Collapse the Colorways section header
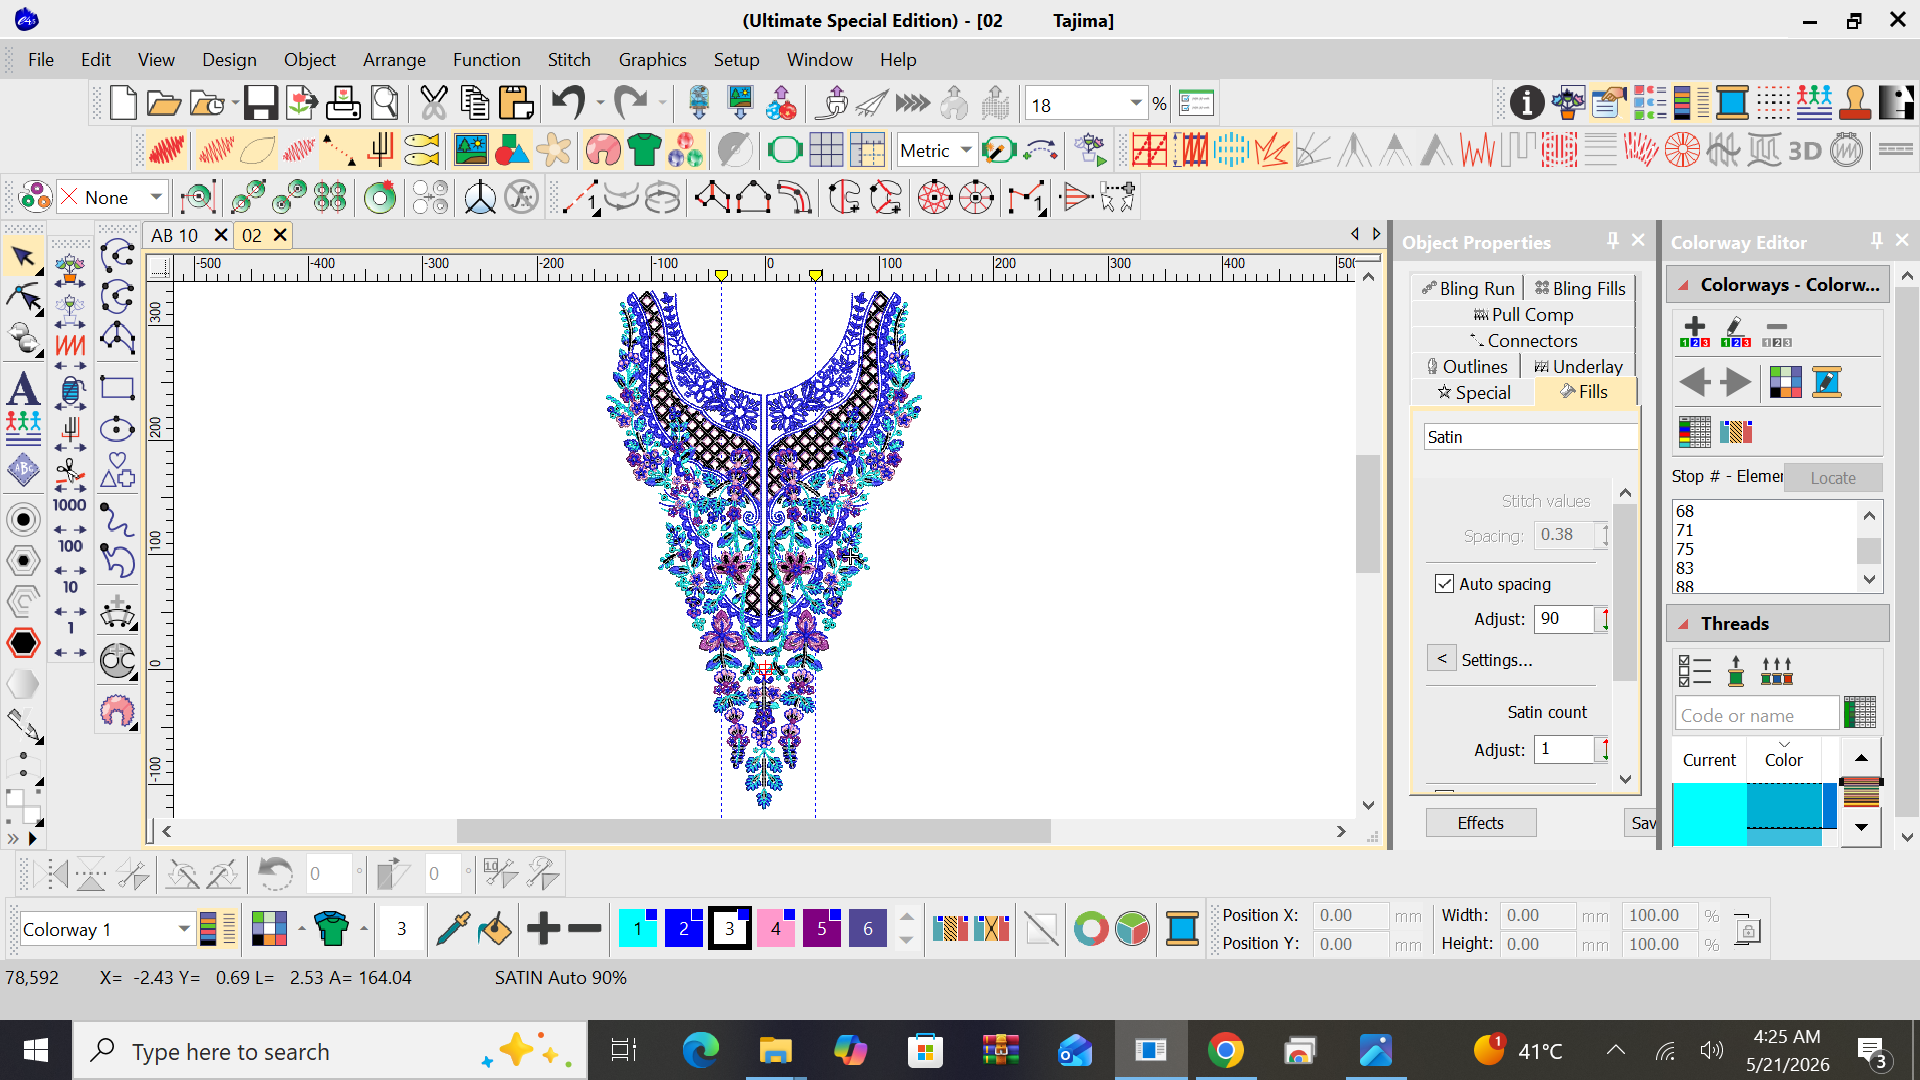This screenshot has height=1080, width=1920. (1777, 285)
